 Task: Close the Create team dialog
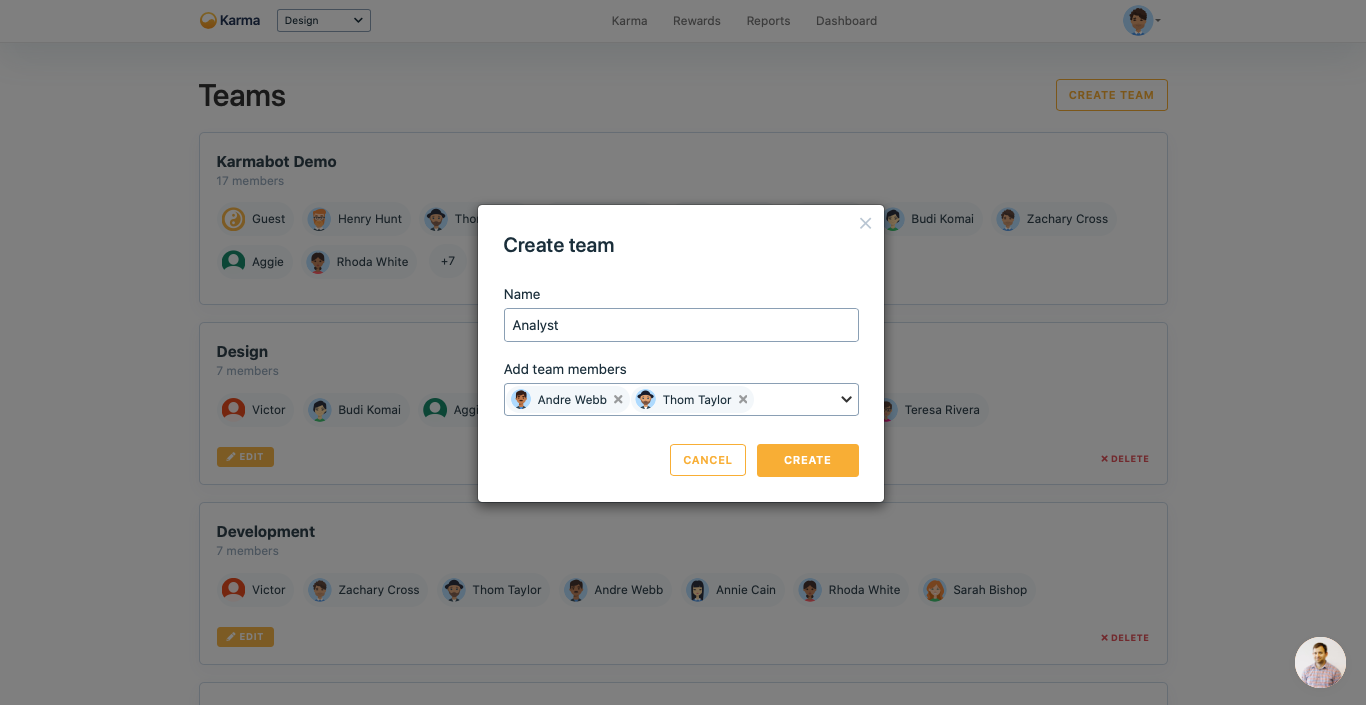coord(866,223)
